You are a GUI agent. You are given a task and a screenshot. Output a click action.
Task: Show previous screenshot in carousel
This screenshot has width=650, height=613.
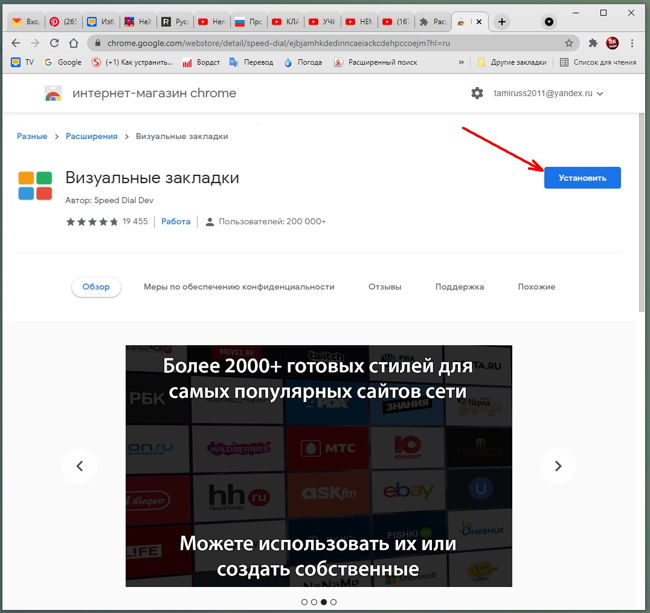80,466
